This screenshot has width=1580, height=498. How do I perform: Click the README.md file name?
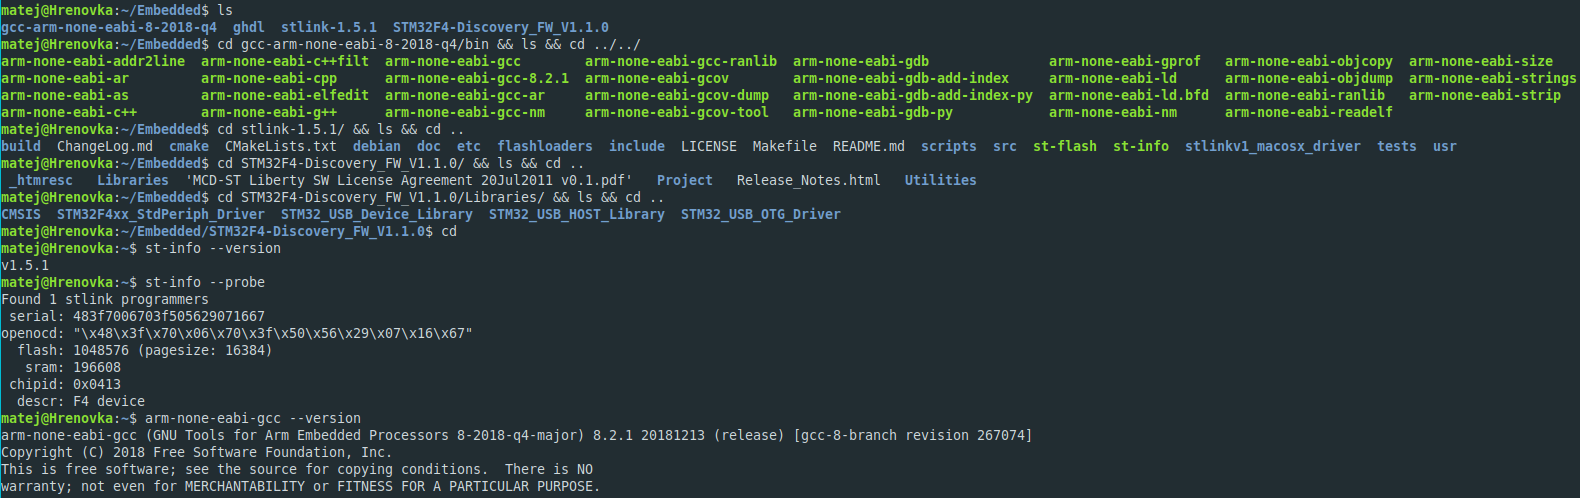[x=868, y=146]
